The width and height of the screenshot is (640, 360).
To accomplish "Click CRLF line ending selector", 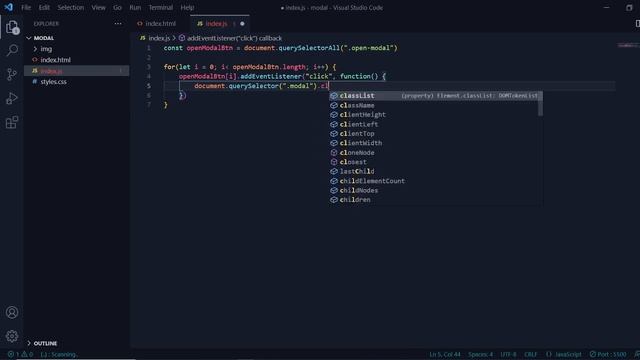I will click(x=531, y=354).
